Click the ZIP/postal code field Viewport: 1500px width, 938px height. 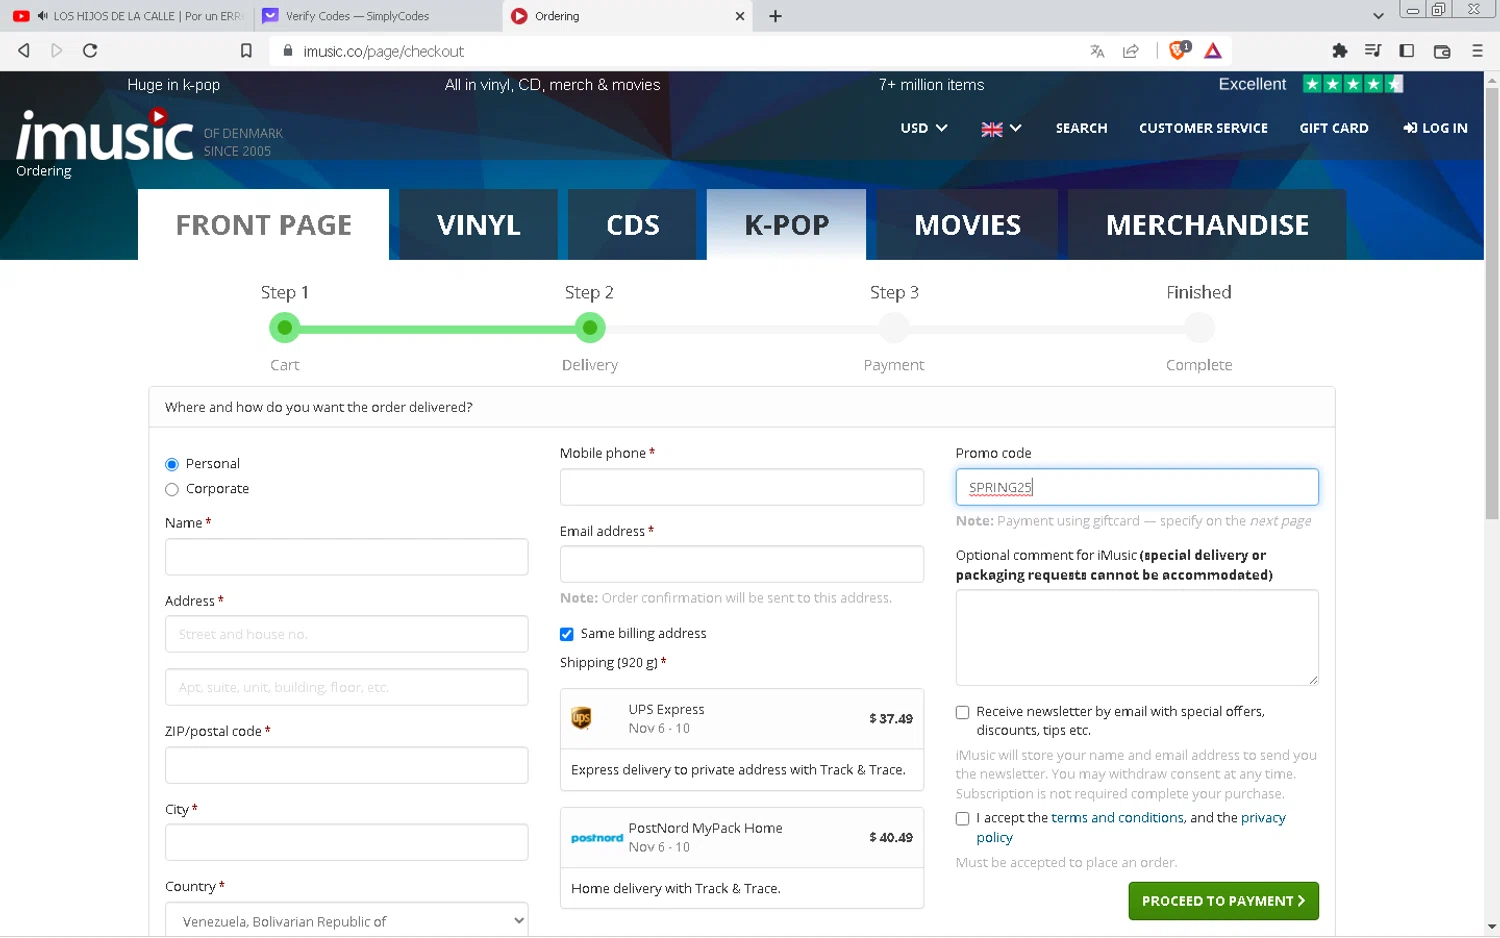pos(346,765)
